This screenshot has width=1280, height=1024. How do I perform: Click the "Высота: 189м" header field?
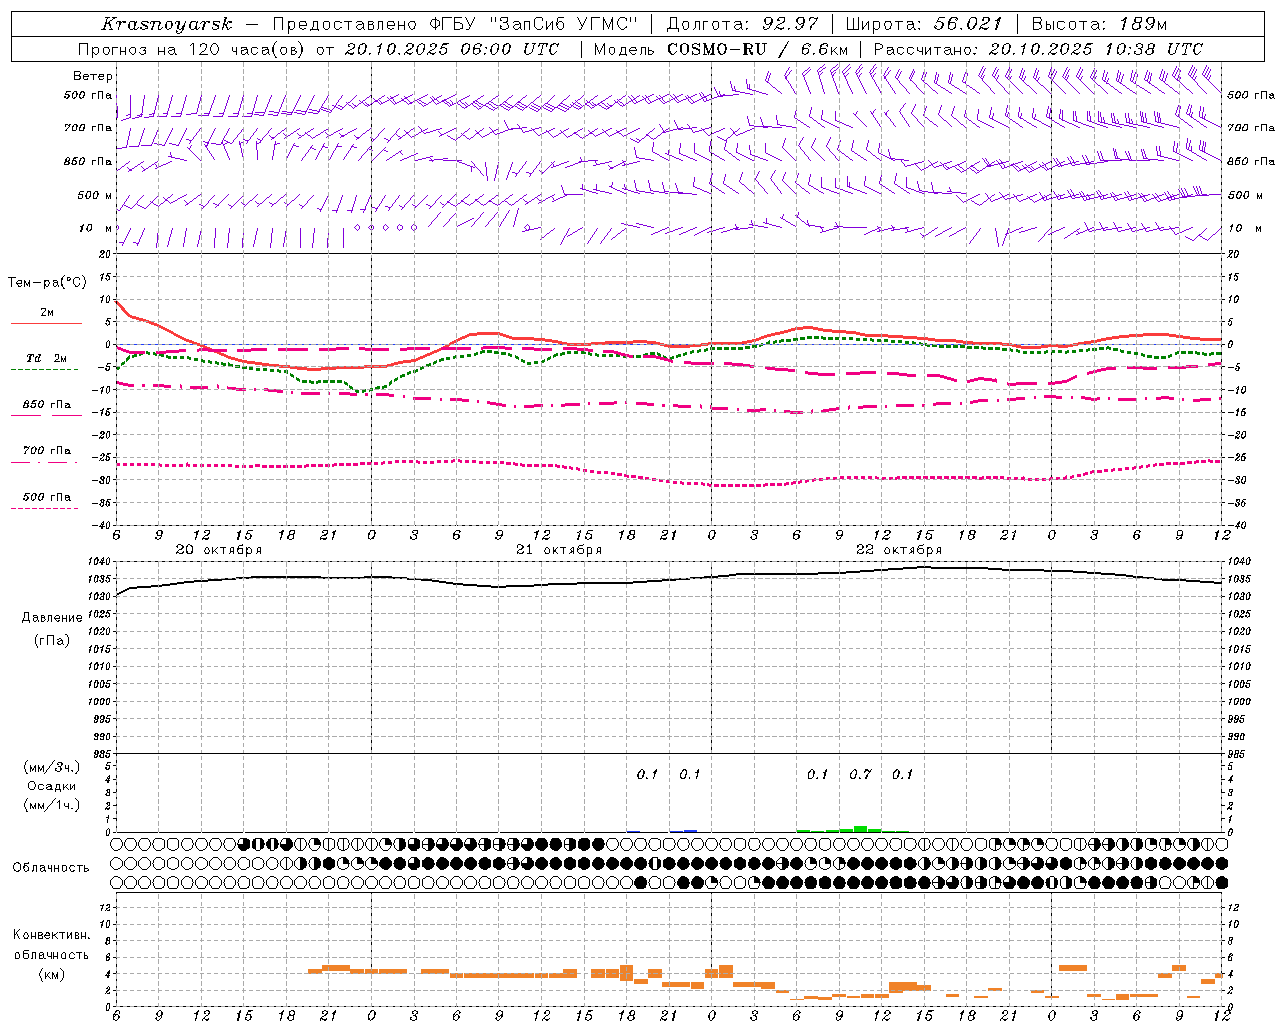[1100, 24]
